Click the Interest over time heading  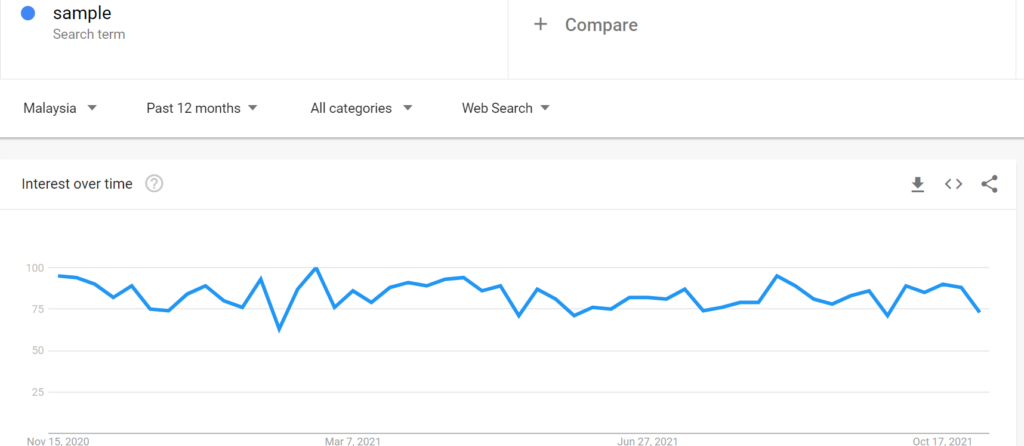(77, 184)
